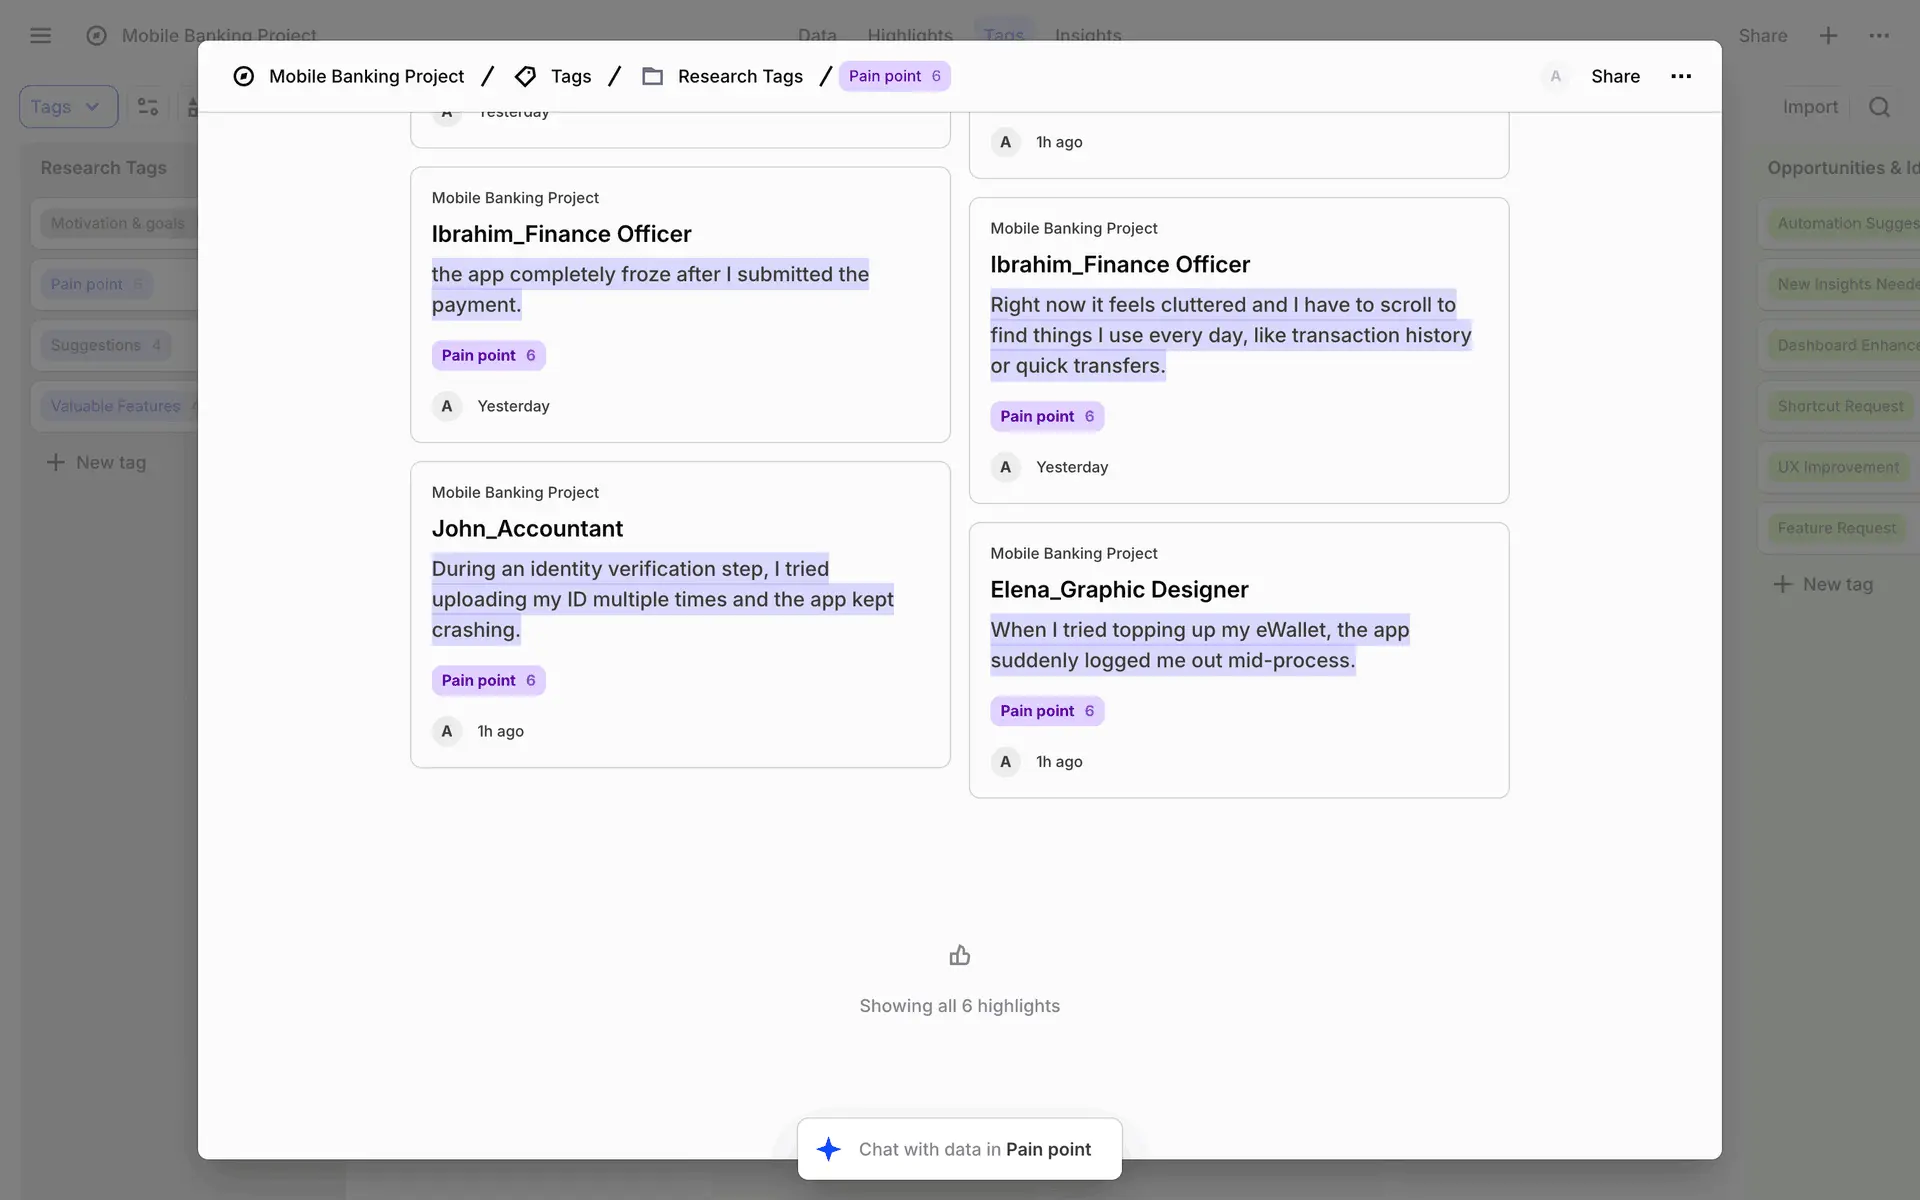The height and width of the screenshot is (1200, 1920).
Task: Expand the Tags view dropdown
Action: pyautogui.click(x=68, y=107)
